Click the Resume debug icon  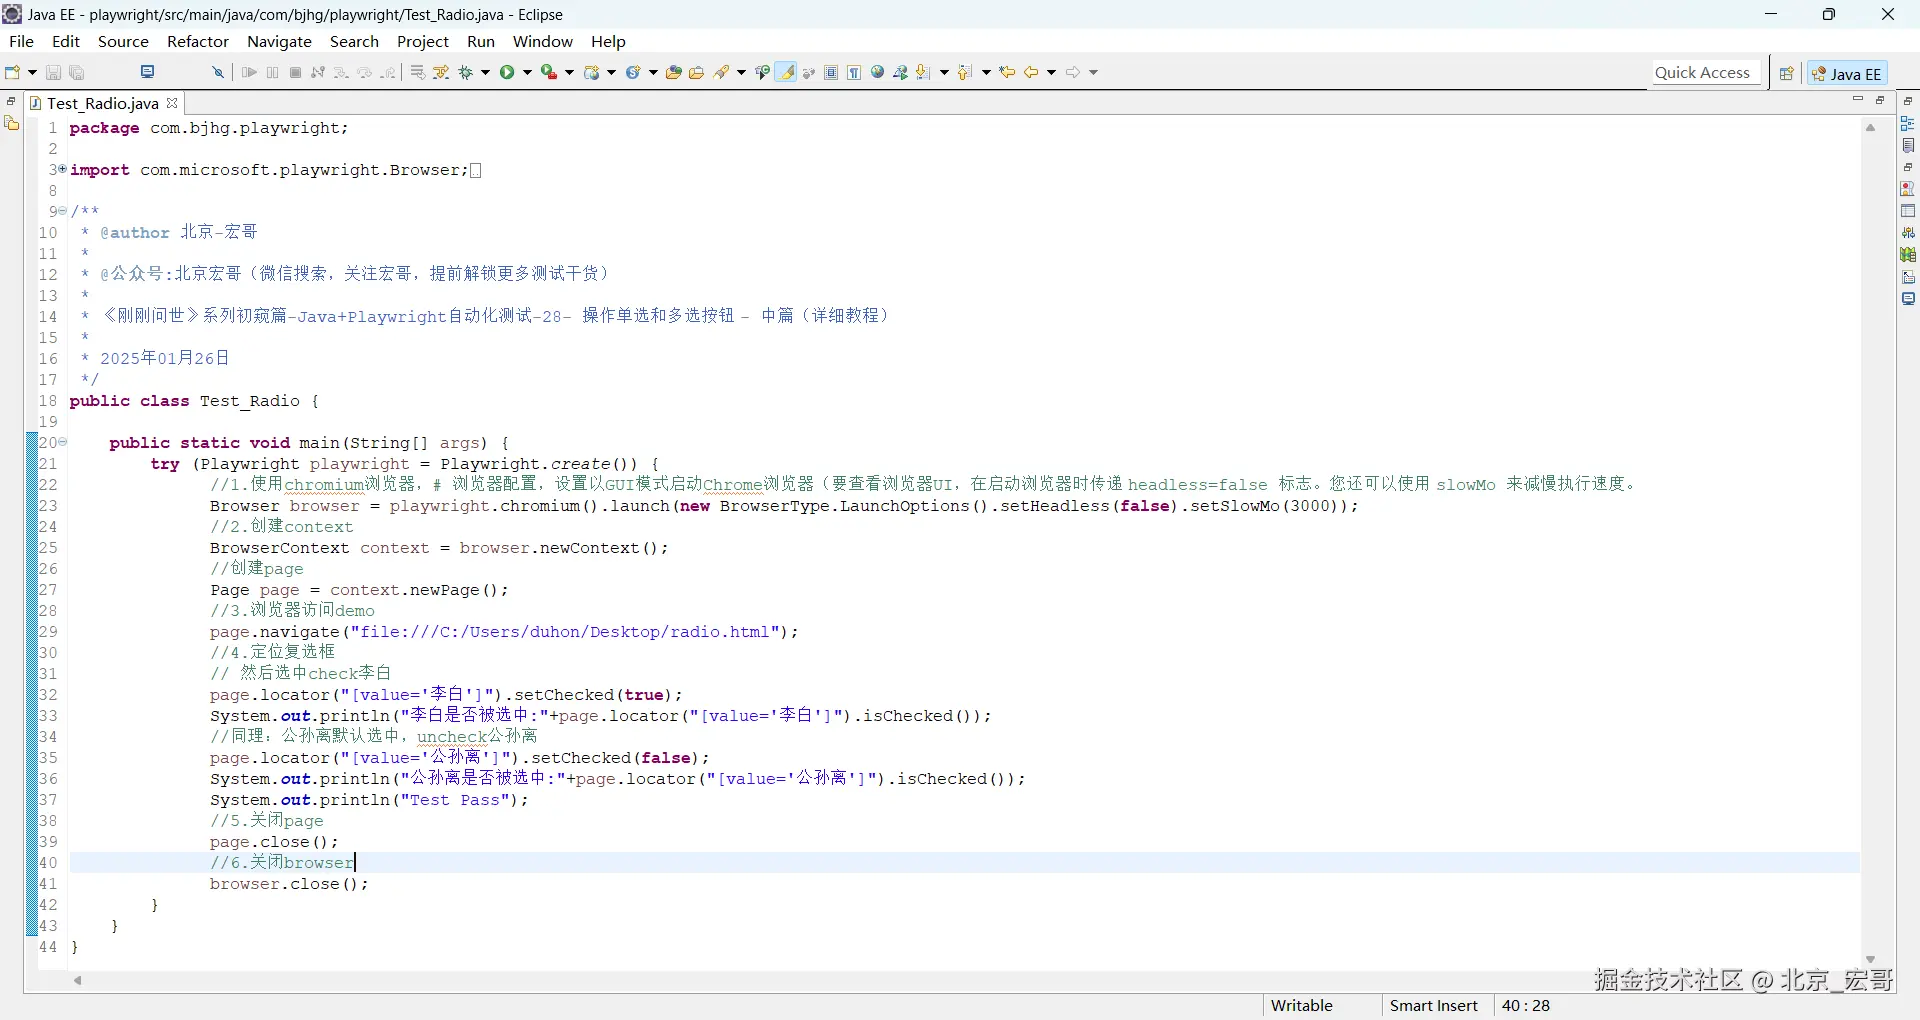[x=249, y=72]
